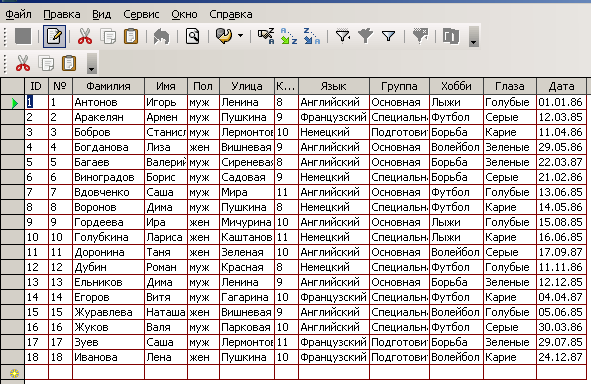Click the street cell Красная
The height and width of the screenshot is (384, 591).
(247, 267)
